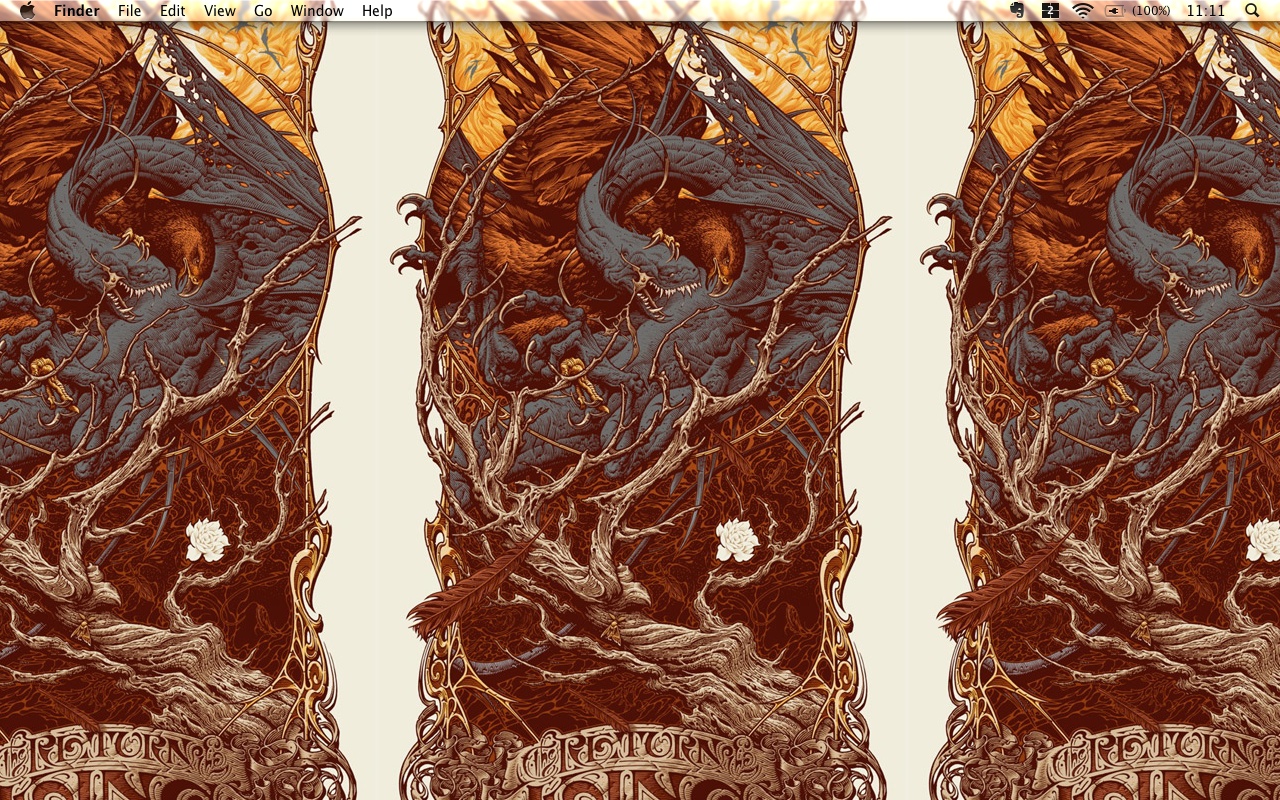Open the Apple menu
Viewport: 1280px width, 800px height.
27,11
